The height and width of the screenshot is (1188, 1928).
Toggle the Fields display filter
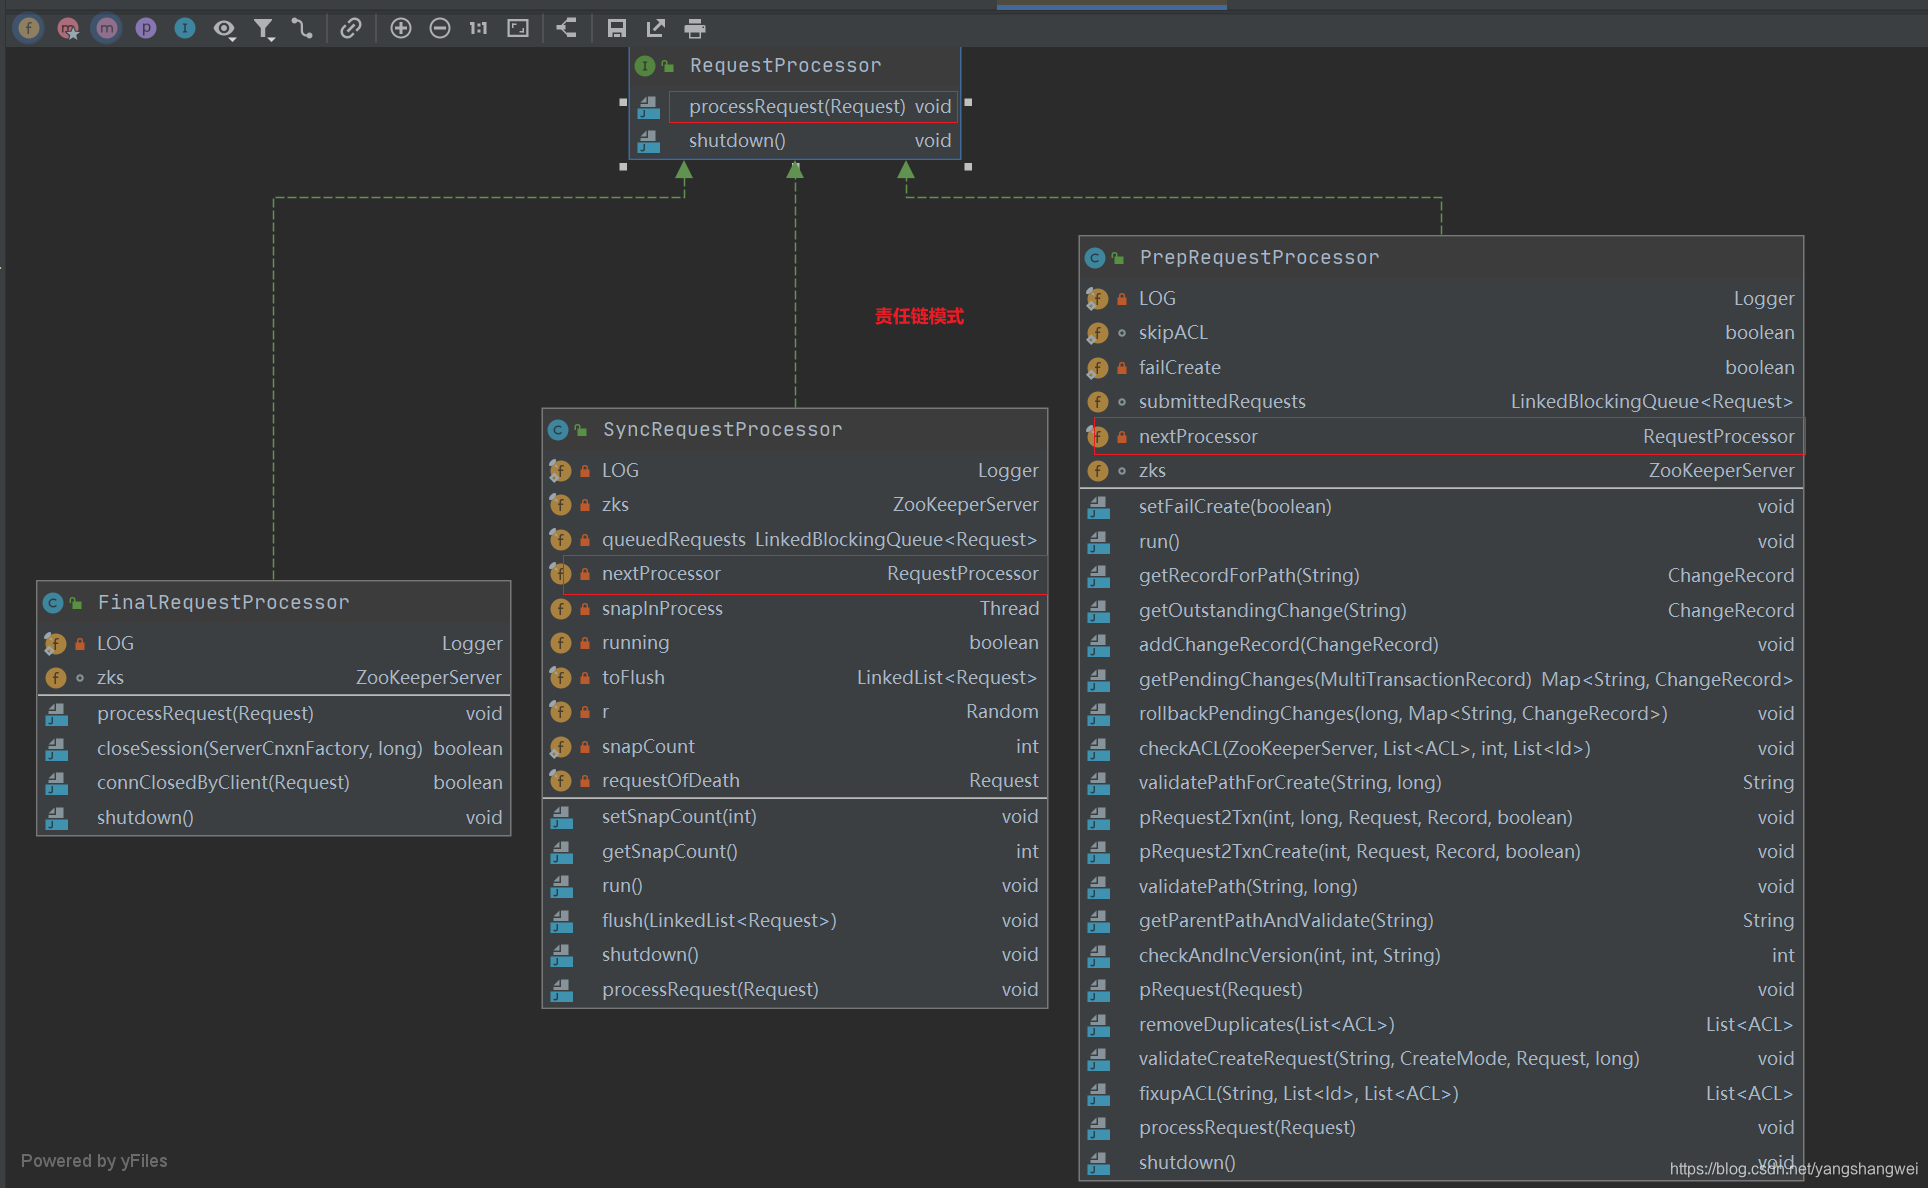[29, 28]
